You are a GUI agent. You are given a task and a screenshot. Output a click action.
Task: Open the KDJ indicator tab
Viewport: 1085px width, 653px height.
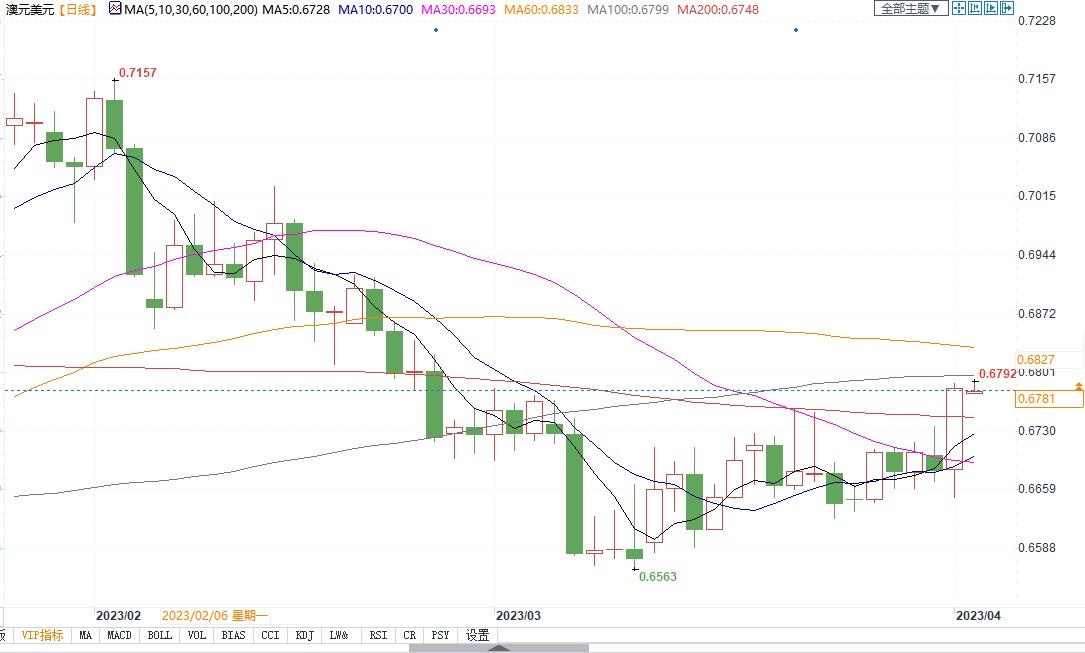pos(304,635)
